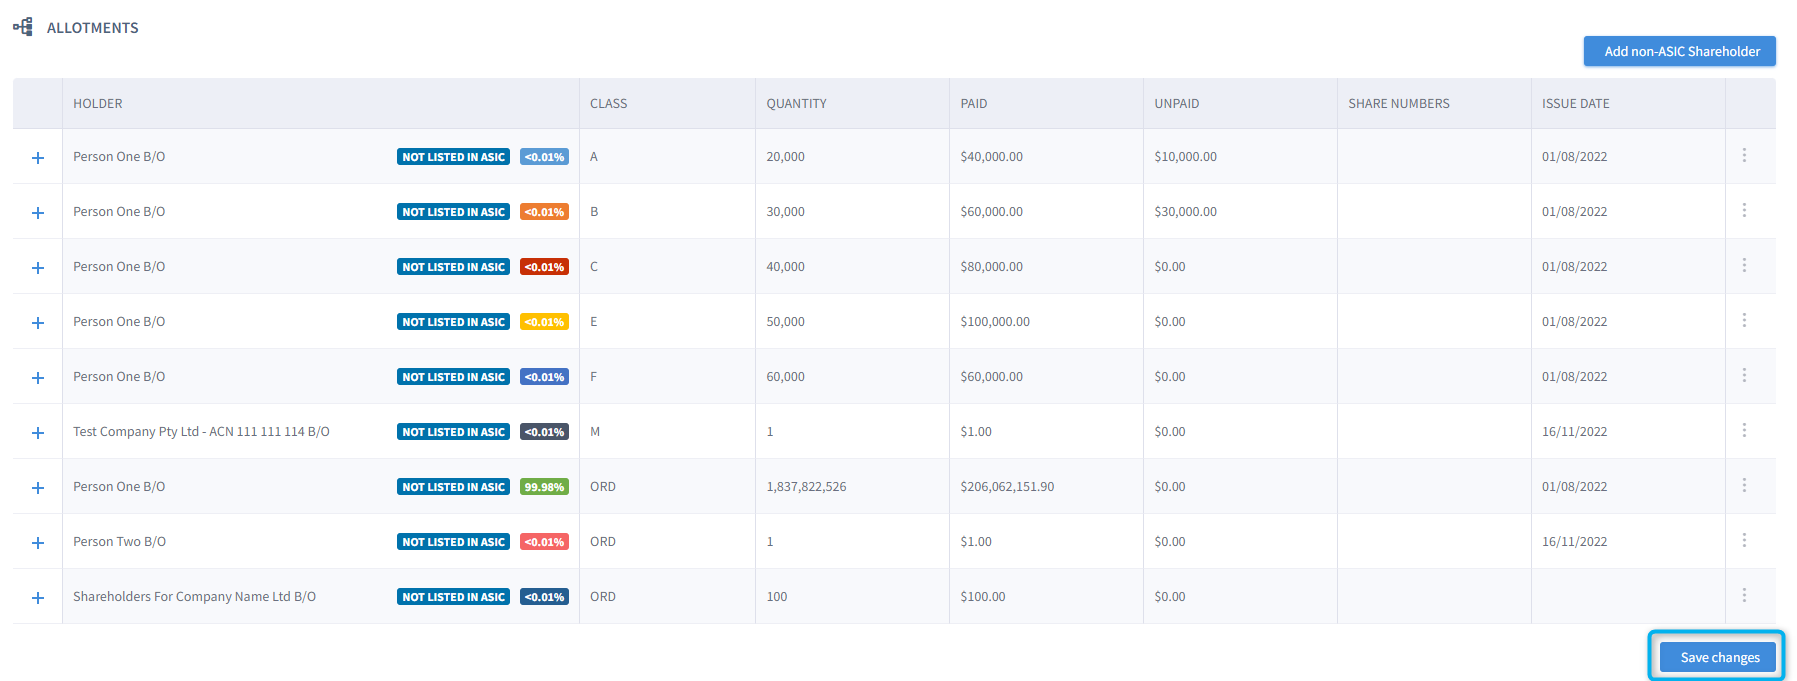
Task: Expand the class E allotment row
Action: coord(38,323)
